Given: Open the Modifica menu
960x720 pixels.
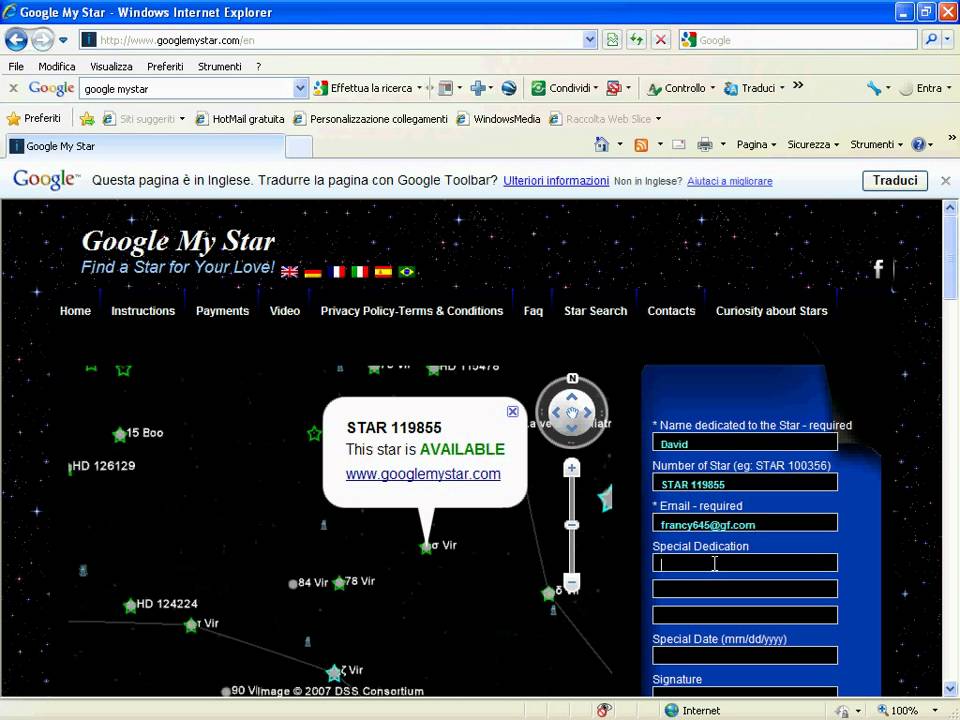Looking at the screenshot, I should coord(57,66).
